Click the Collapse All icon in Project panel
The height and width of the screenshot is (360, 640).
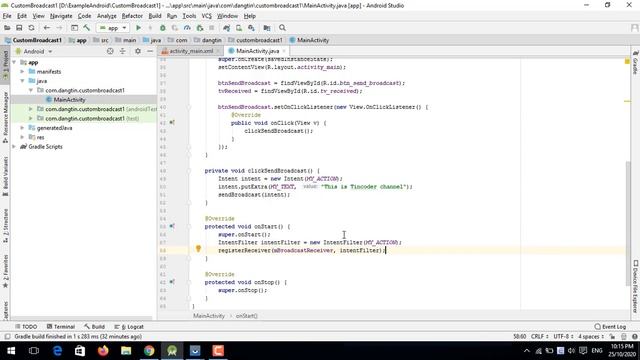(123, 51)
